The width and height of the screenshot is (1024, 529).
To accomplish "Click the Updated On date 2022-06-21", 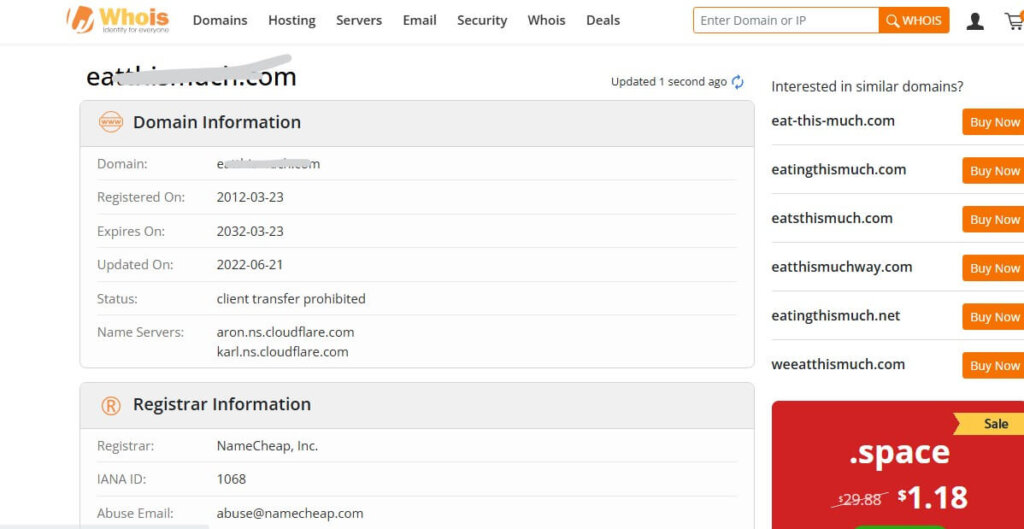I will coord(250,265).
